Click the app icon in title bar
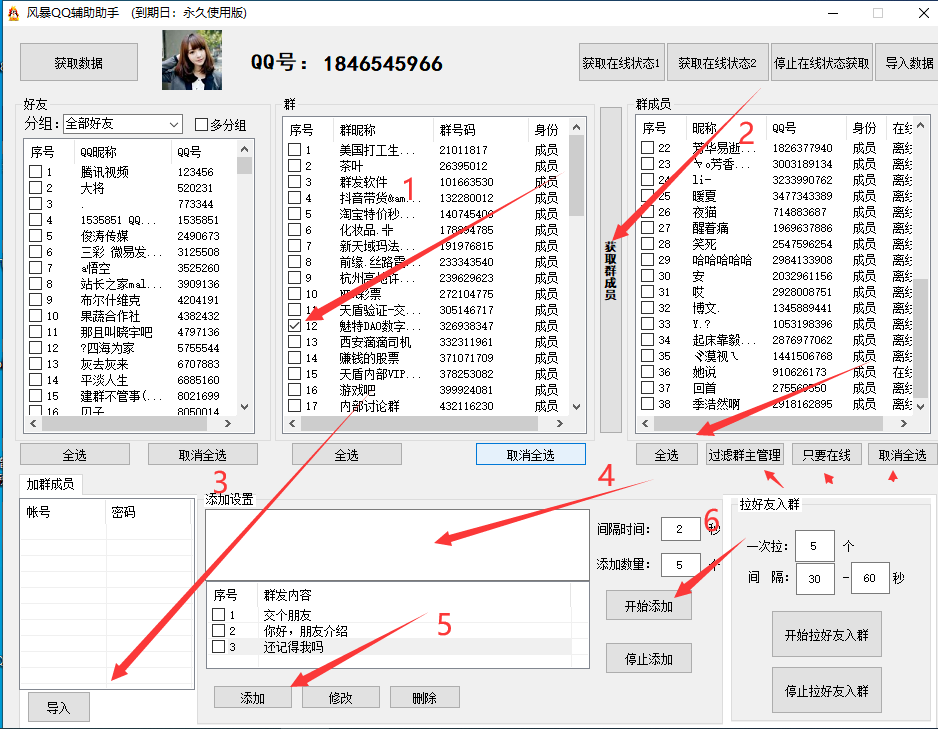This screenshot has width=938, height=729. pos(13,13)
